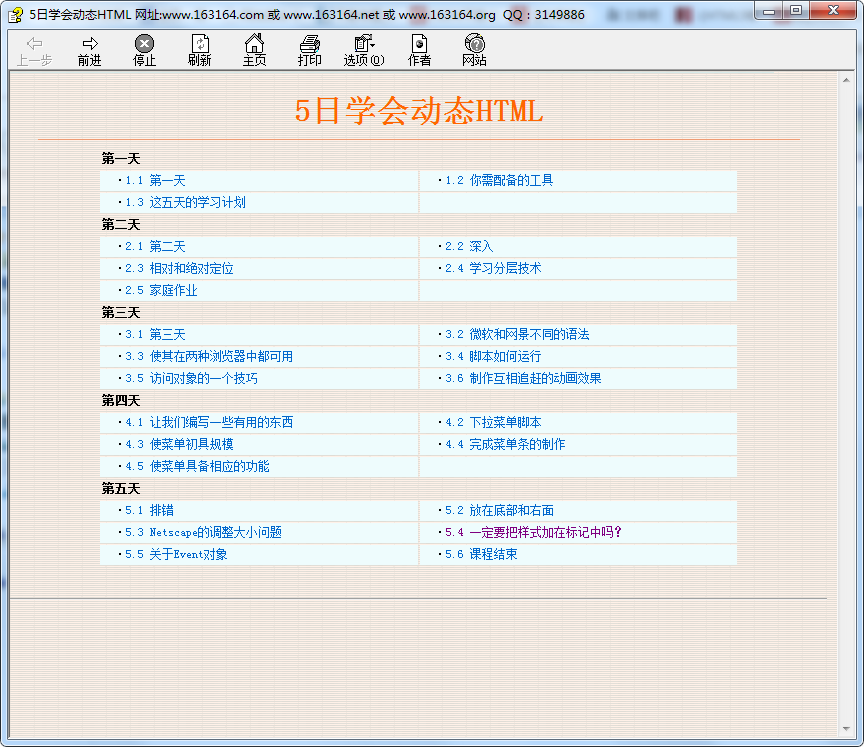
Task: Open link 1.1 第一天
Action: (x=167, y=181)
